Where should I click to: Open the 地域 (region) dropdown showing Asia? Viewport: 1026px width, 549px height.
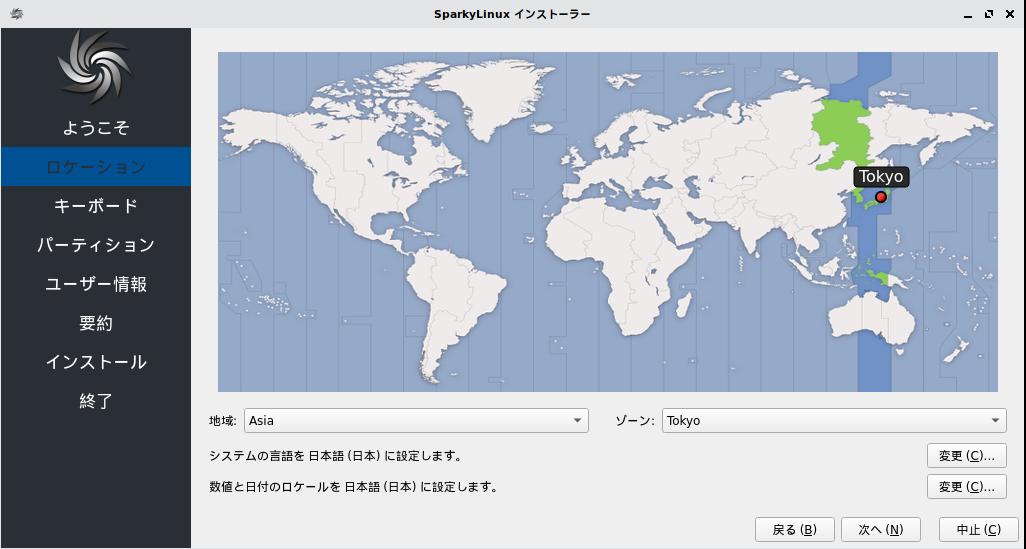click(x=416, y=420)
